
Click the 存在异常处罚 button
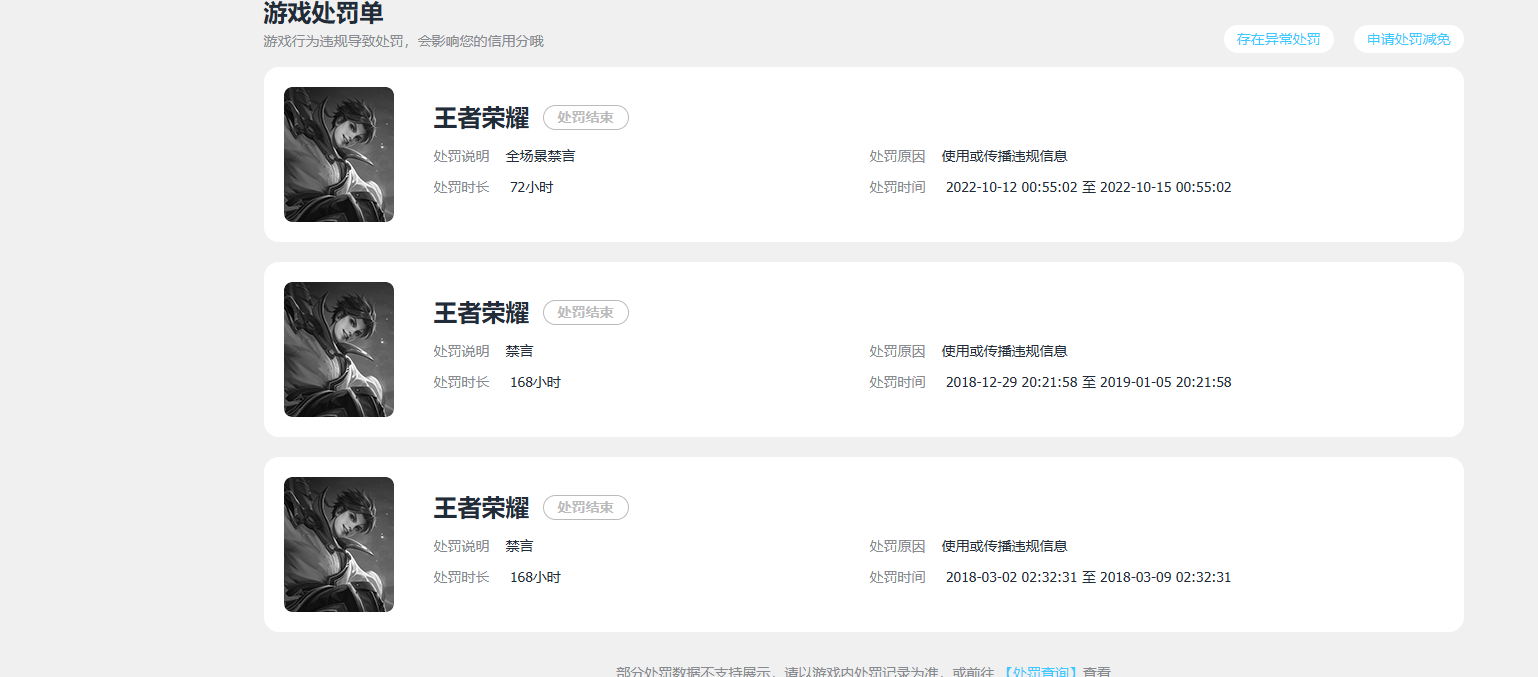point(1278,39)
